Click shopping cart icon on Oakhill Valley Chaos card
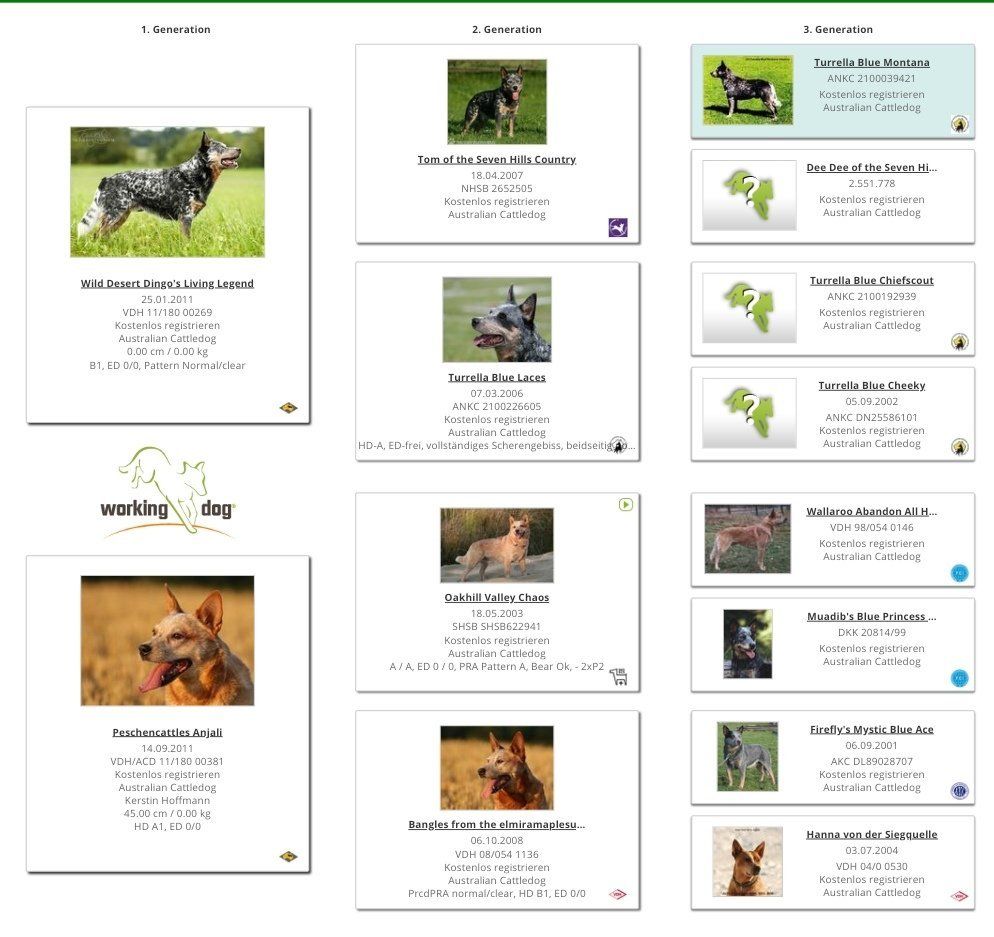994x937 pixels. tap(619, 676)
